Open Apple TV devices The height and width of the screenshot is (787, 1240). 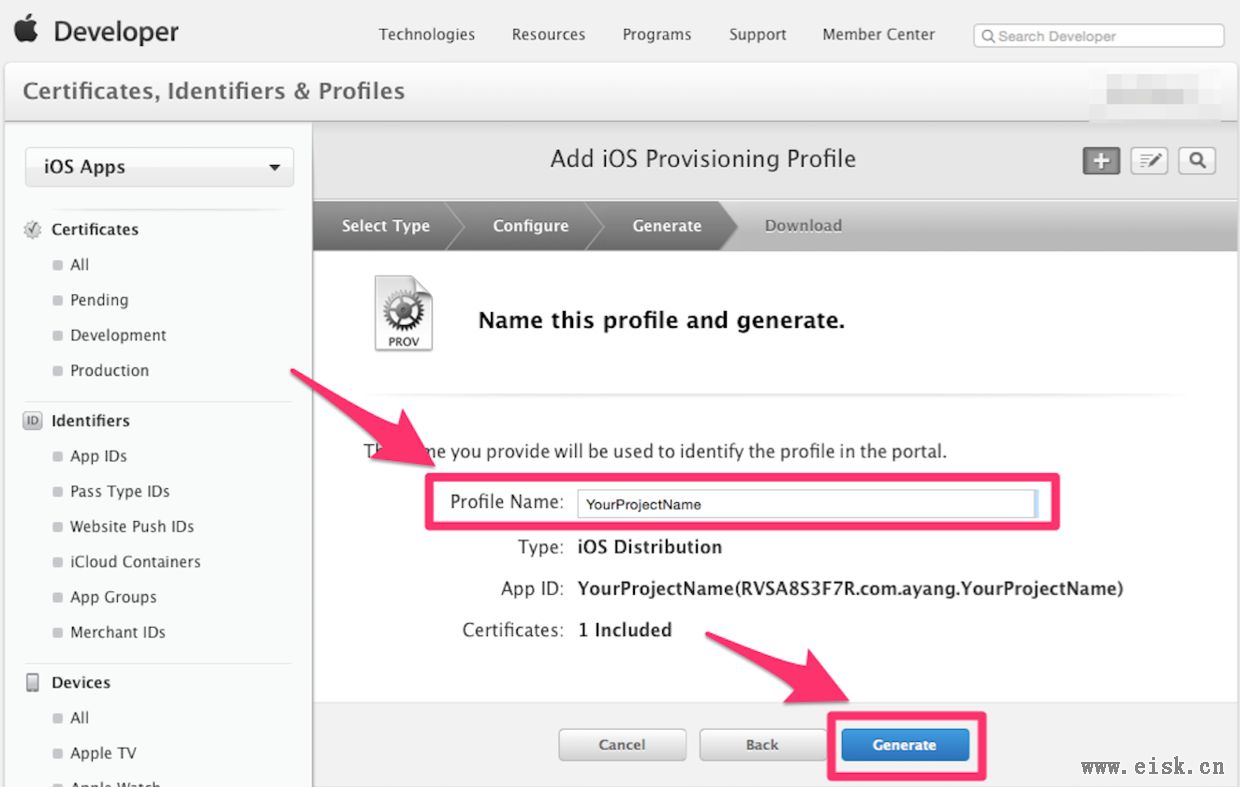(103, 753)
